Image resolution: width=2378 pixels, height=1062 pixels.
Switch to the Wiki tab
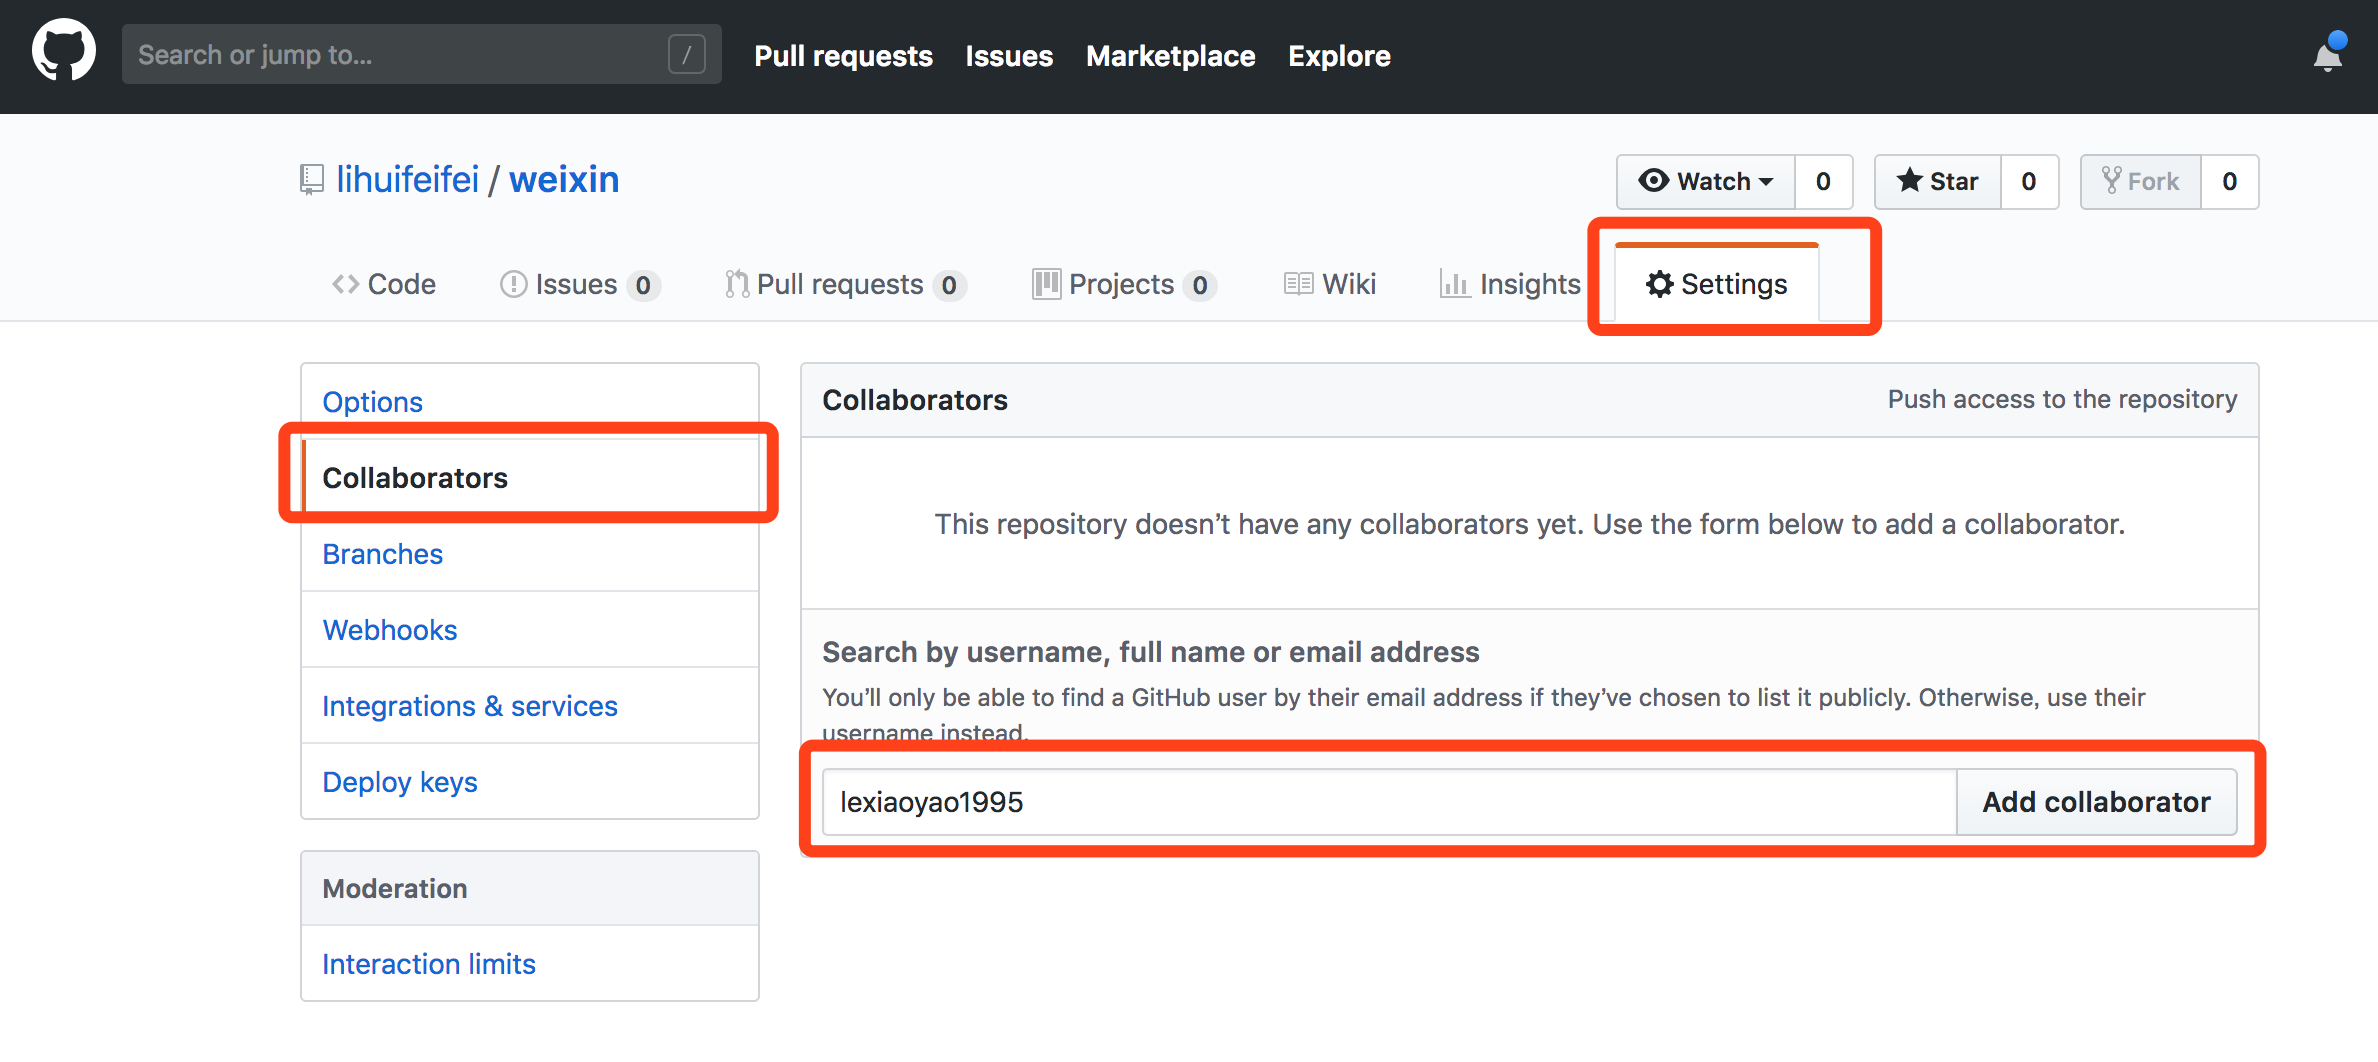(1330, 284)
